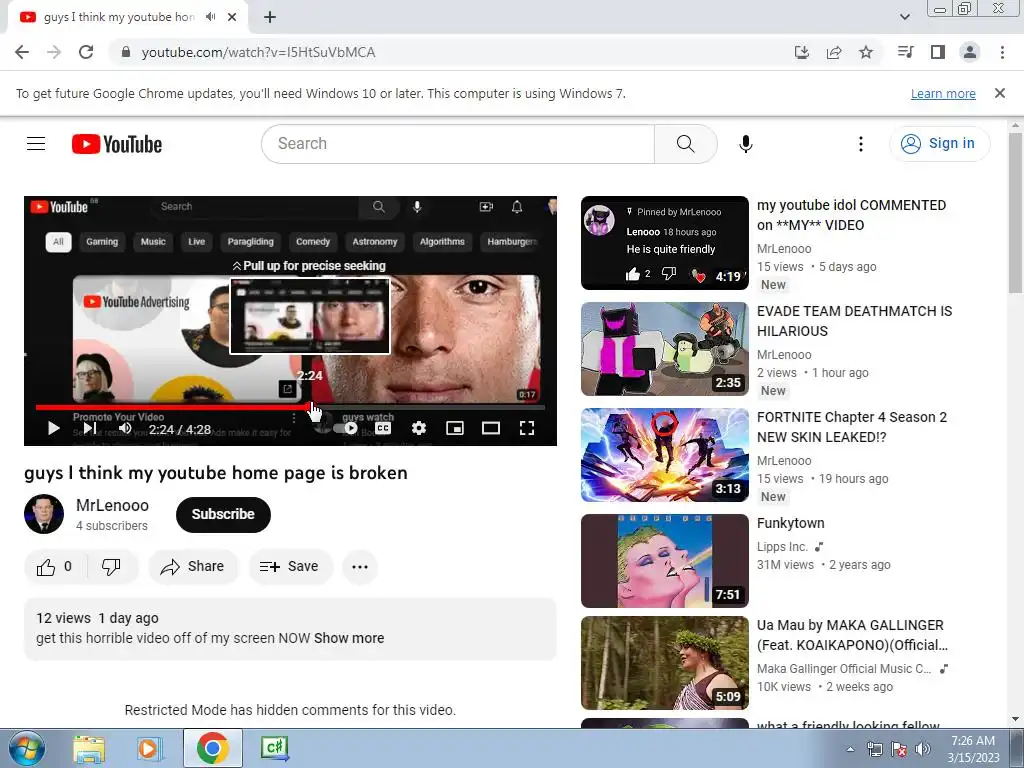Toggle the autoplay switch in the player

coord(345,428)
